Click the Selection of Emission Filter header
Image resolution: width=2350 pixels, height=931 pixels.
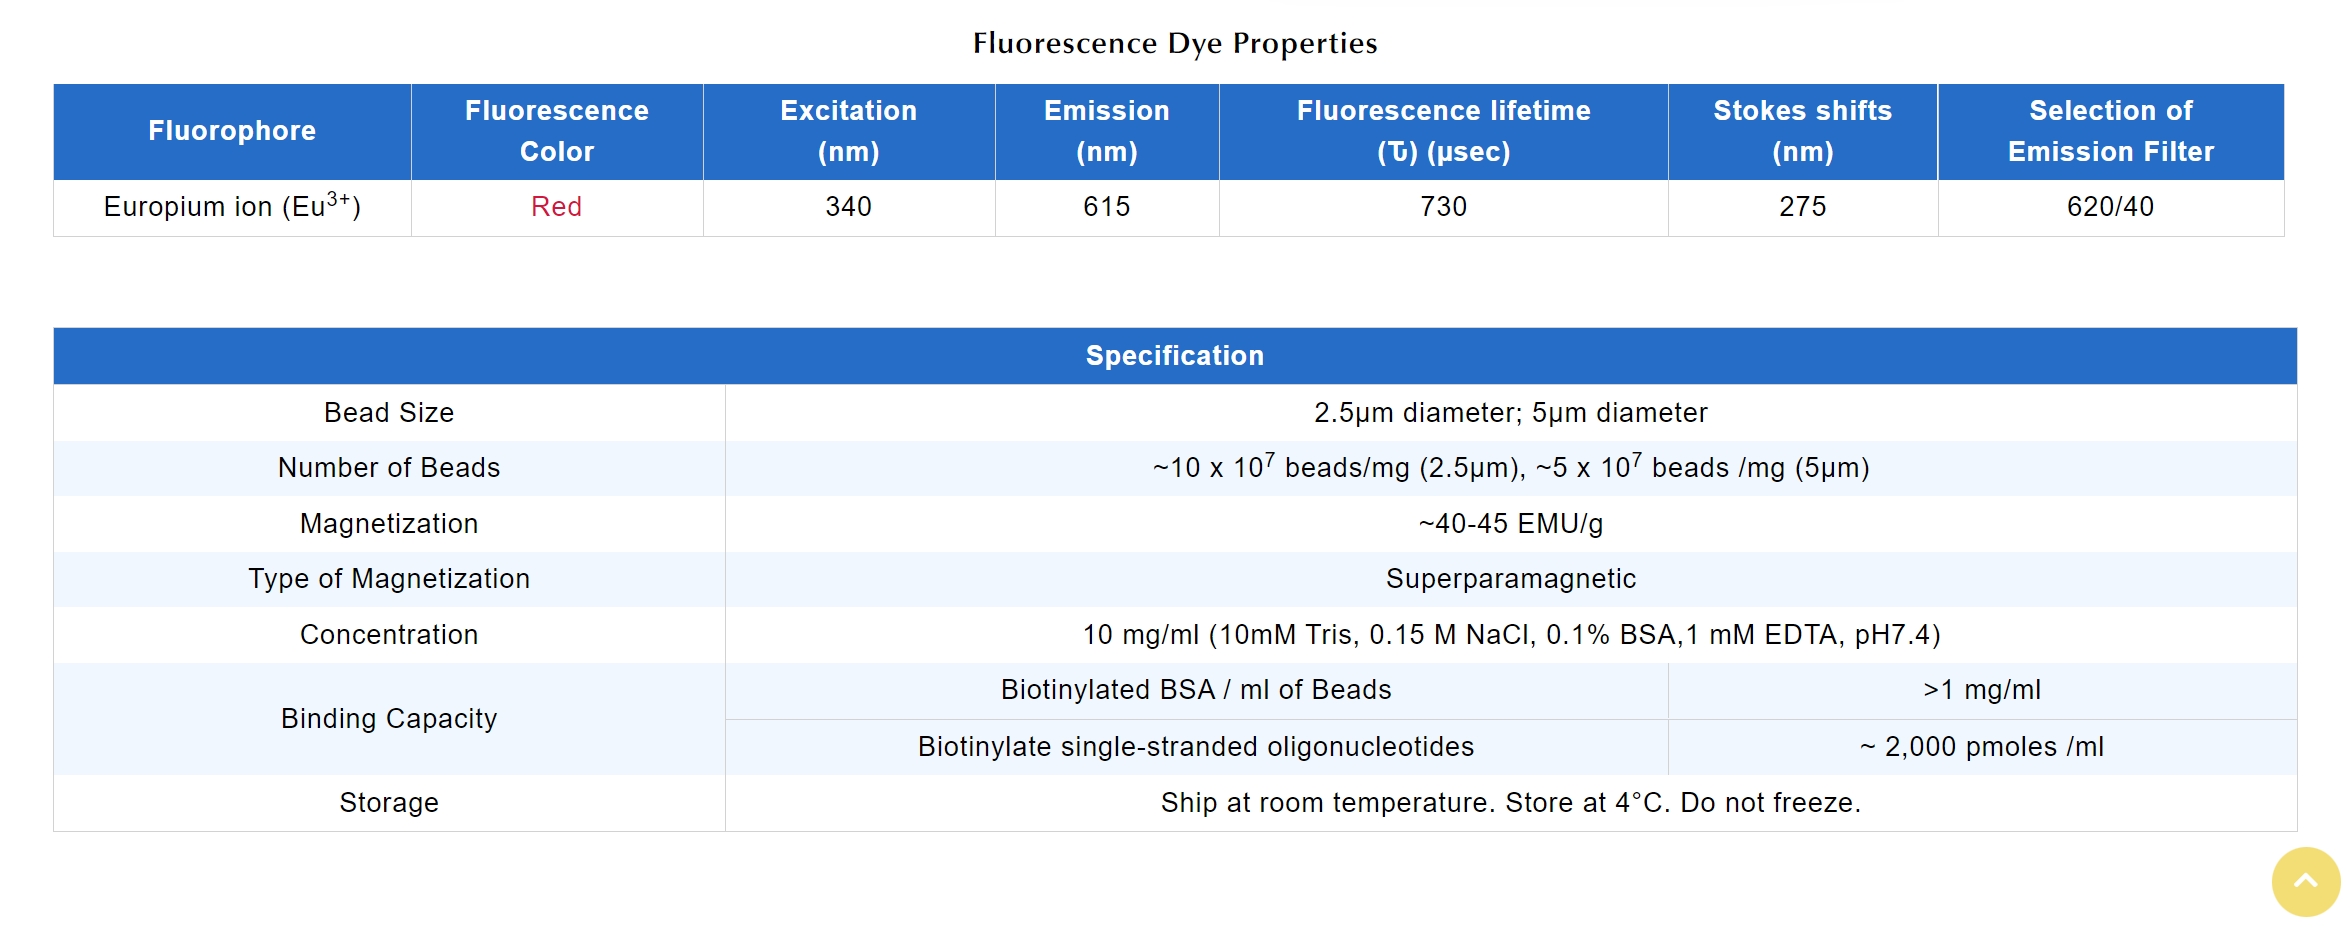(2110, 131)
